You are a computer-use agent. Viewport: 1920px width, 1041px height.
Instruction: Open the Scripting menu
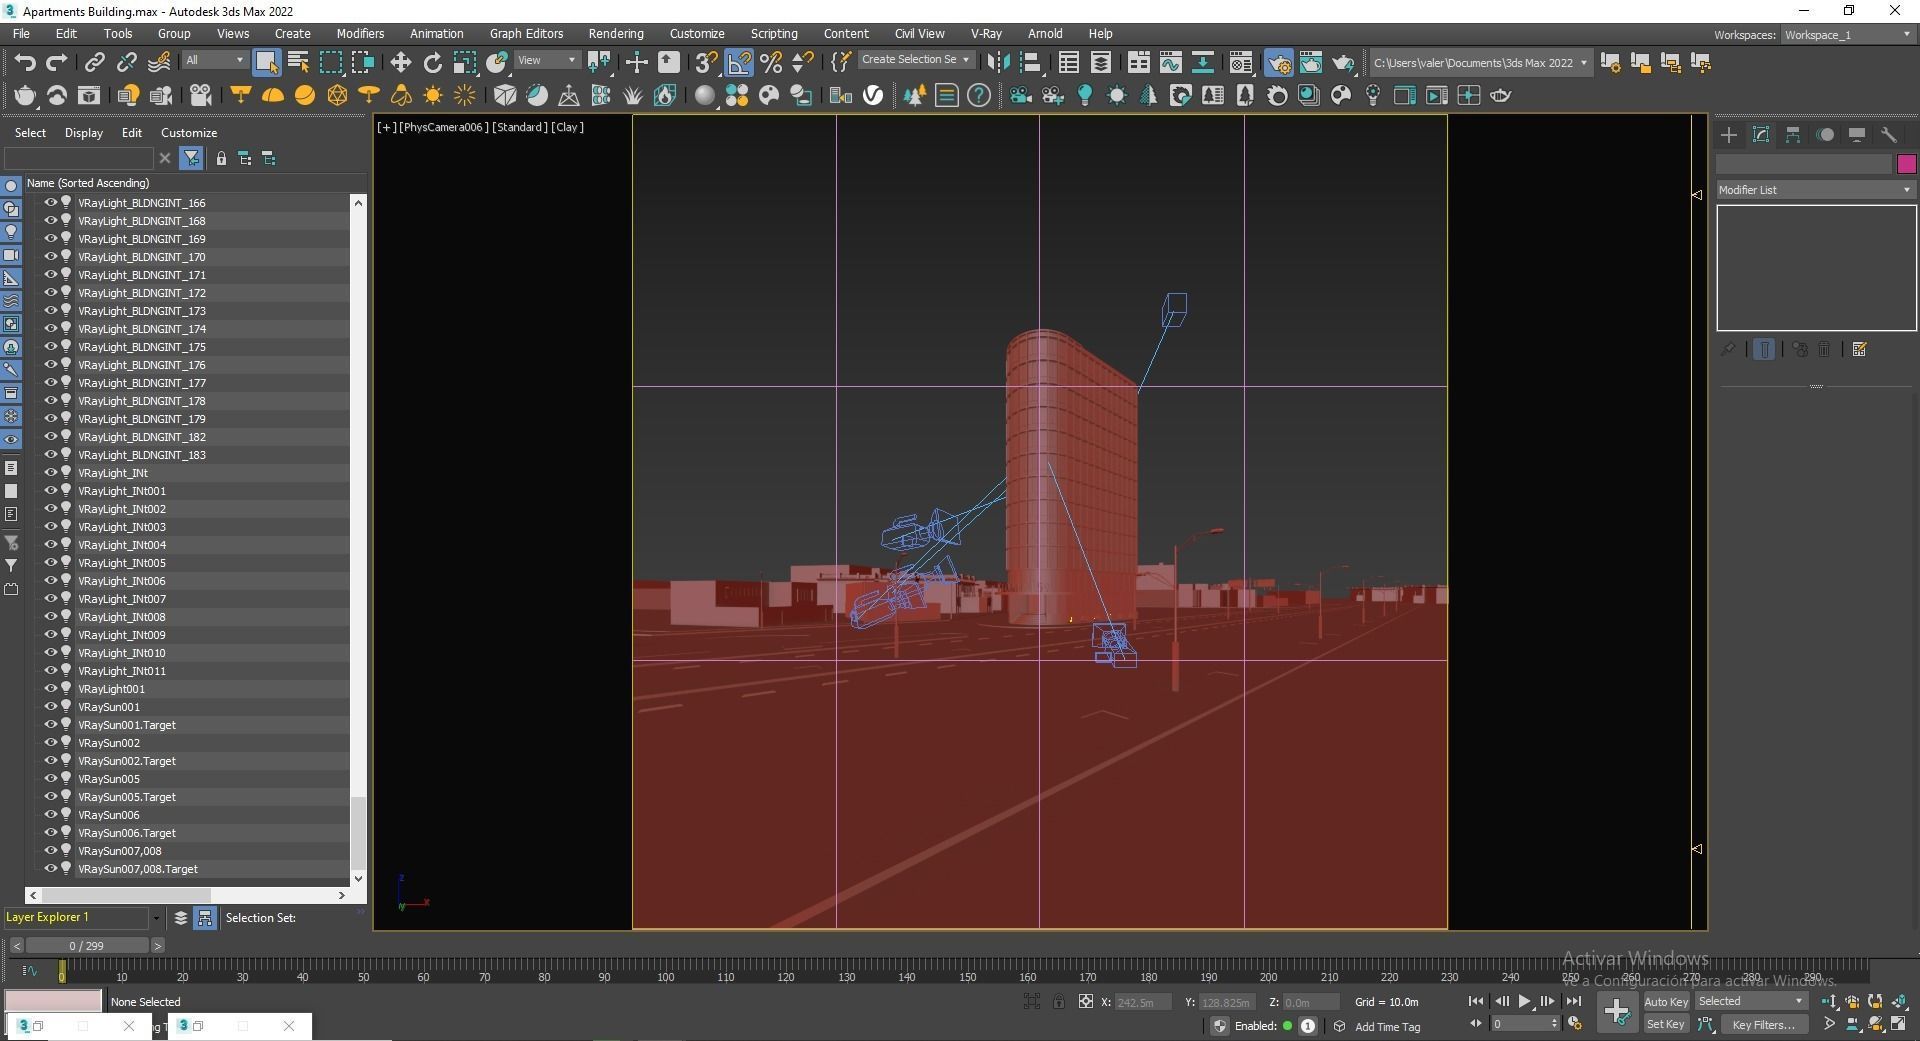pos(774,34)
